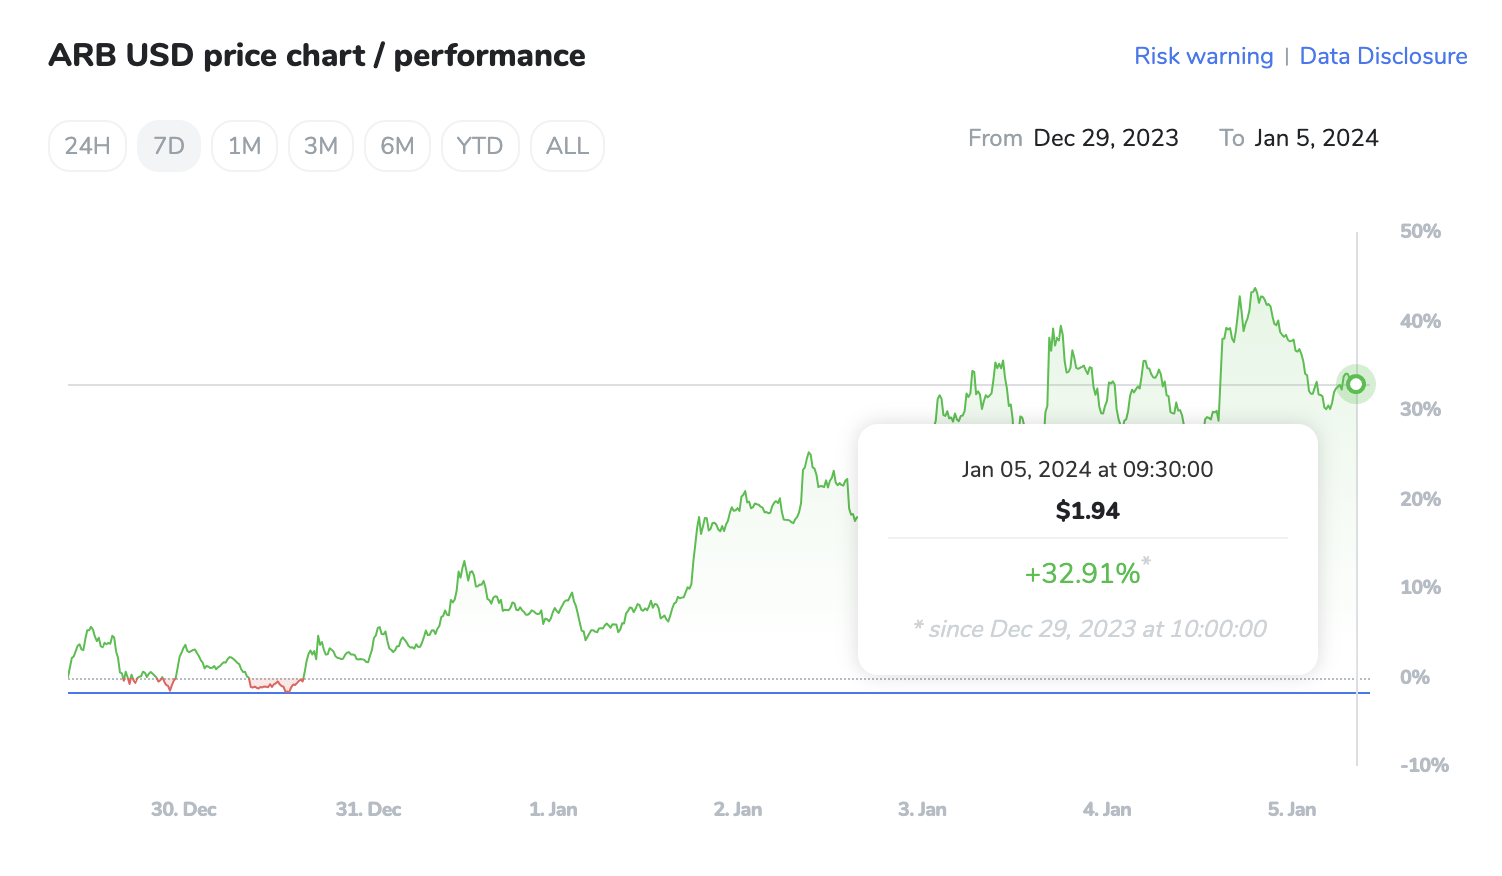Image resolution: width=1502 pixels, height=876 pixels.
Task: Click the +32.91% change in tooltip
Action: [1082, 573]
